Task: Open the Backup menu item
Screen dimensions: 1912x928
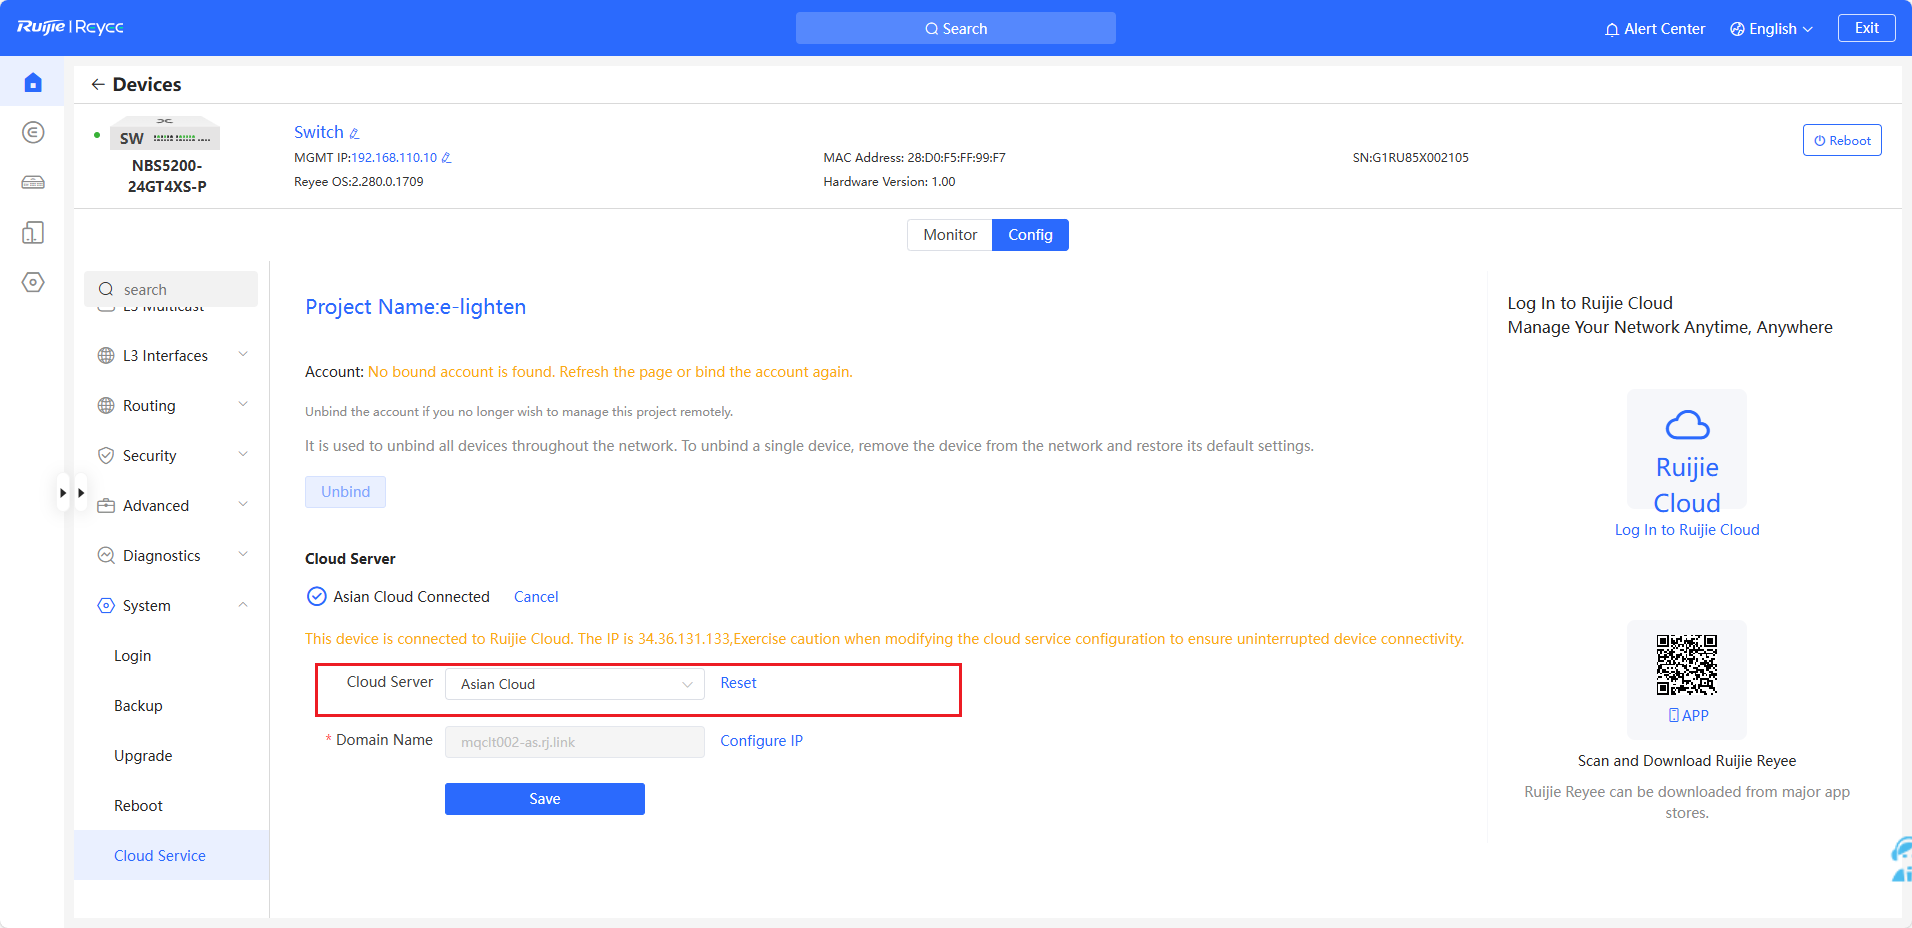Action: click(138, 706)
